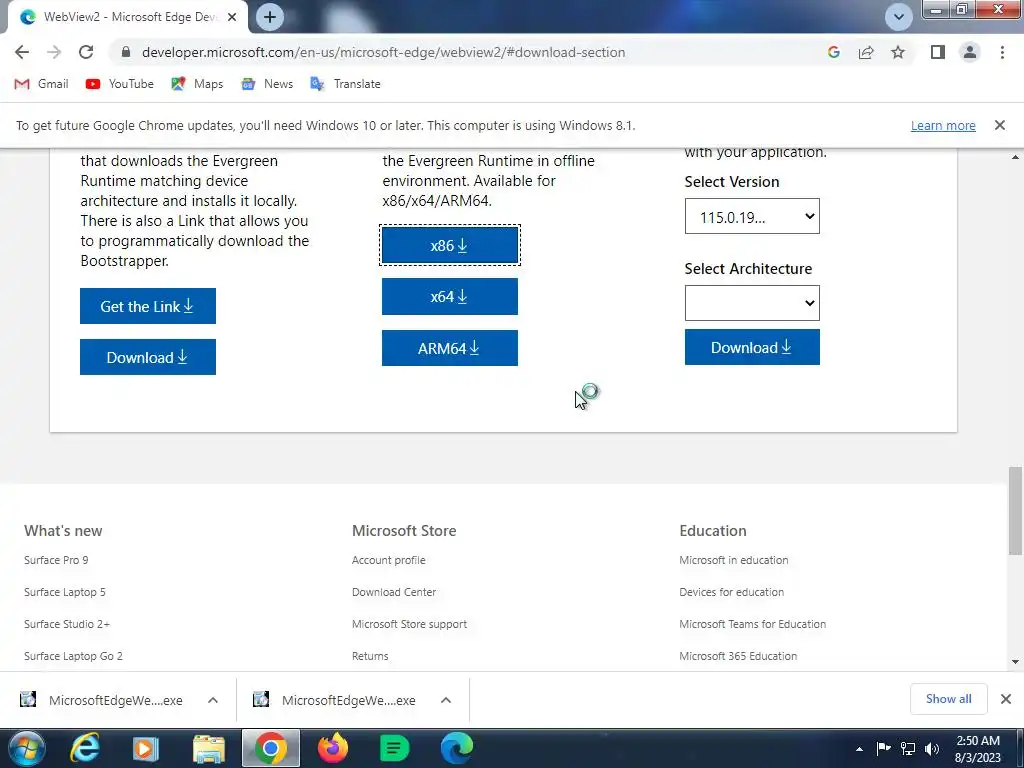Screen dimensions: 1024x768
Task: Open Surface Studio 2+ link
Action: click(67, 624)
